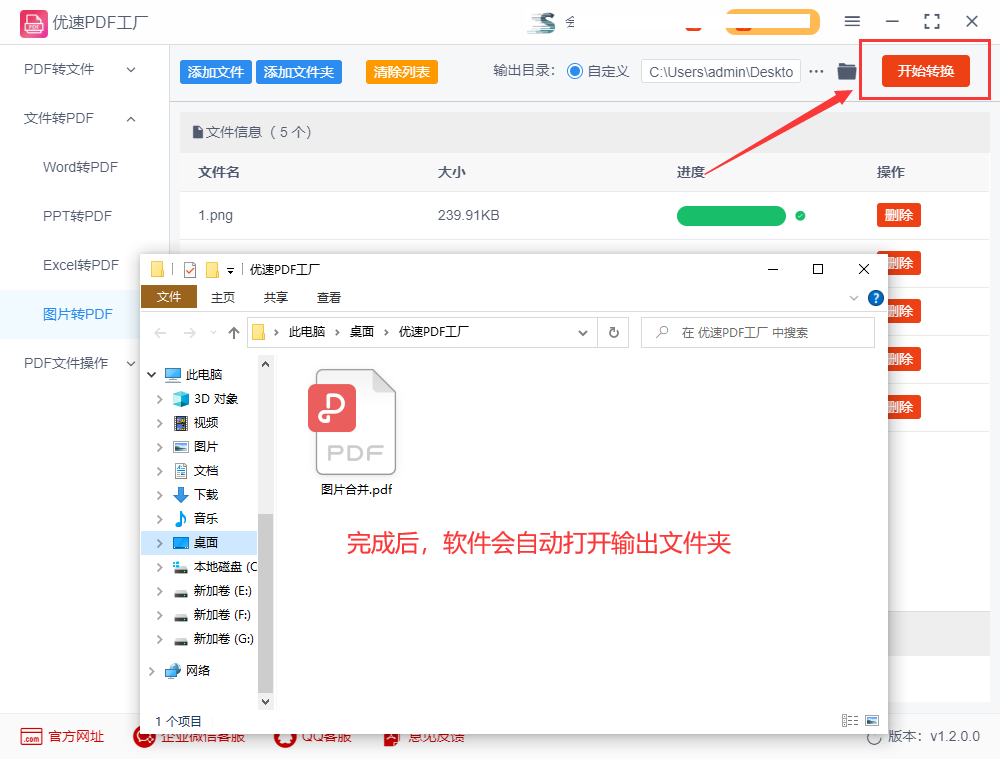Select 下载 folder in navigation tree
1000x760 pixels.
[205, 495]
